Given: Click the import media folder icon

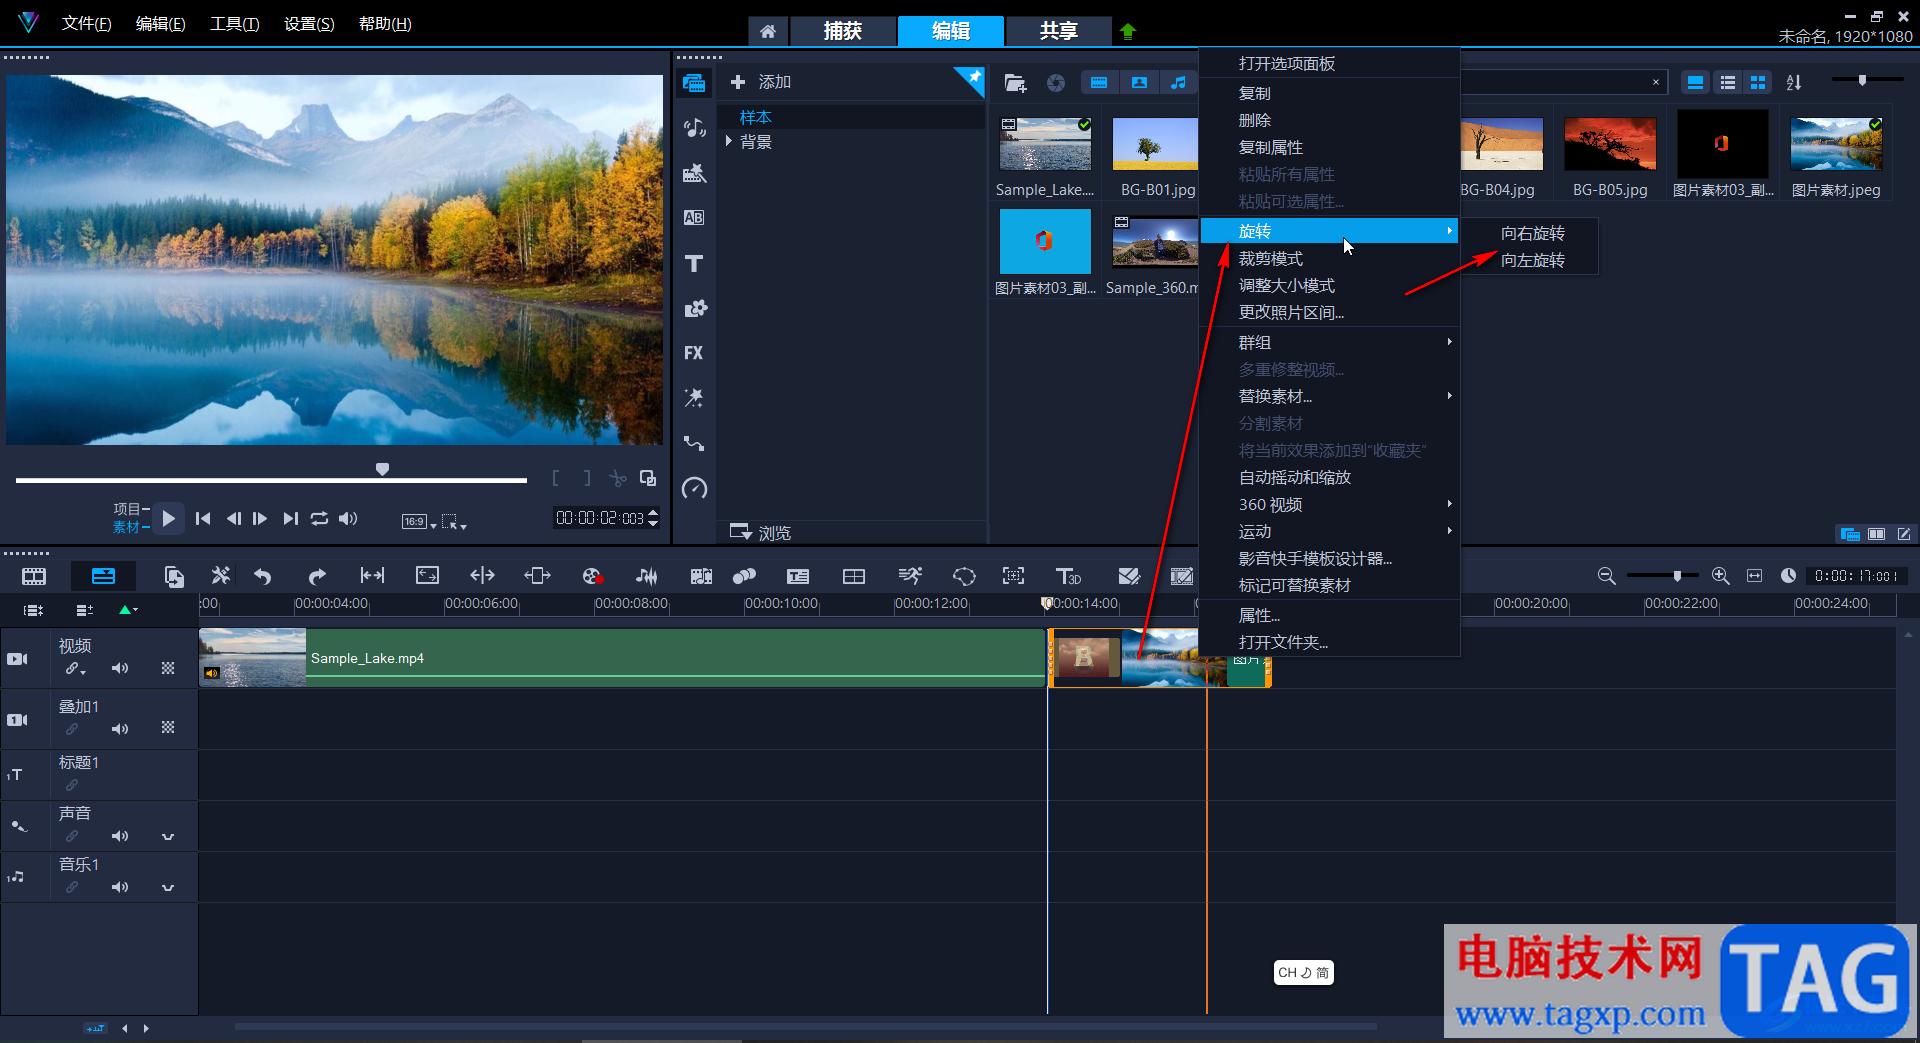Looking at the screenshot, I should pyautogui.click(x=1015, y=83).
